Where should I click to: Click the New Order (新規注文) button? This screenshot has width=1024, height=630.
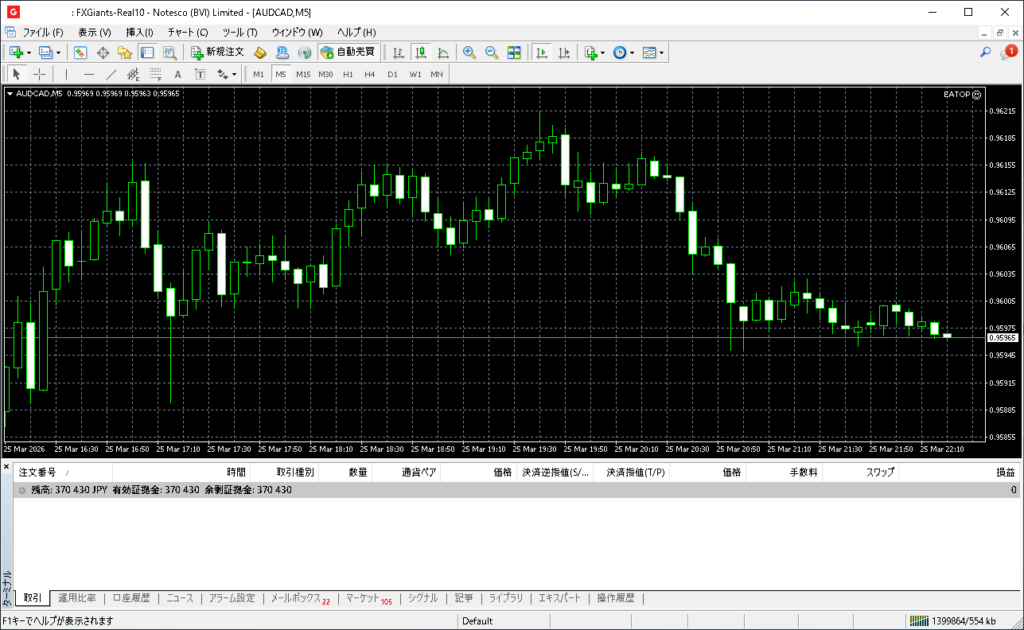click(x=217, y=52)
